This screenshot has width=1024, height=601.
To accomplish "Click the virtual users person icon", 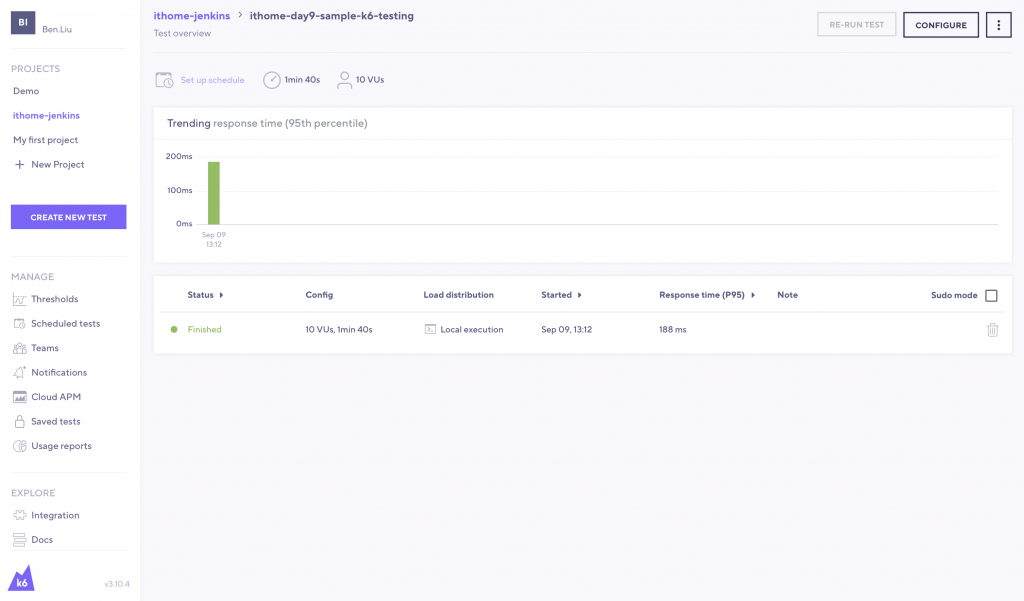I will pyautogui.click(x=344, y=80).
